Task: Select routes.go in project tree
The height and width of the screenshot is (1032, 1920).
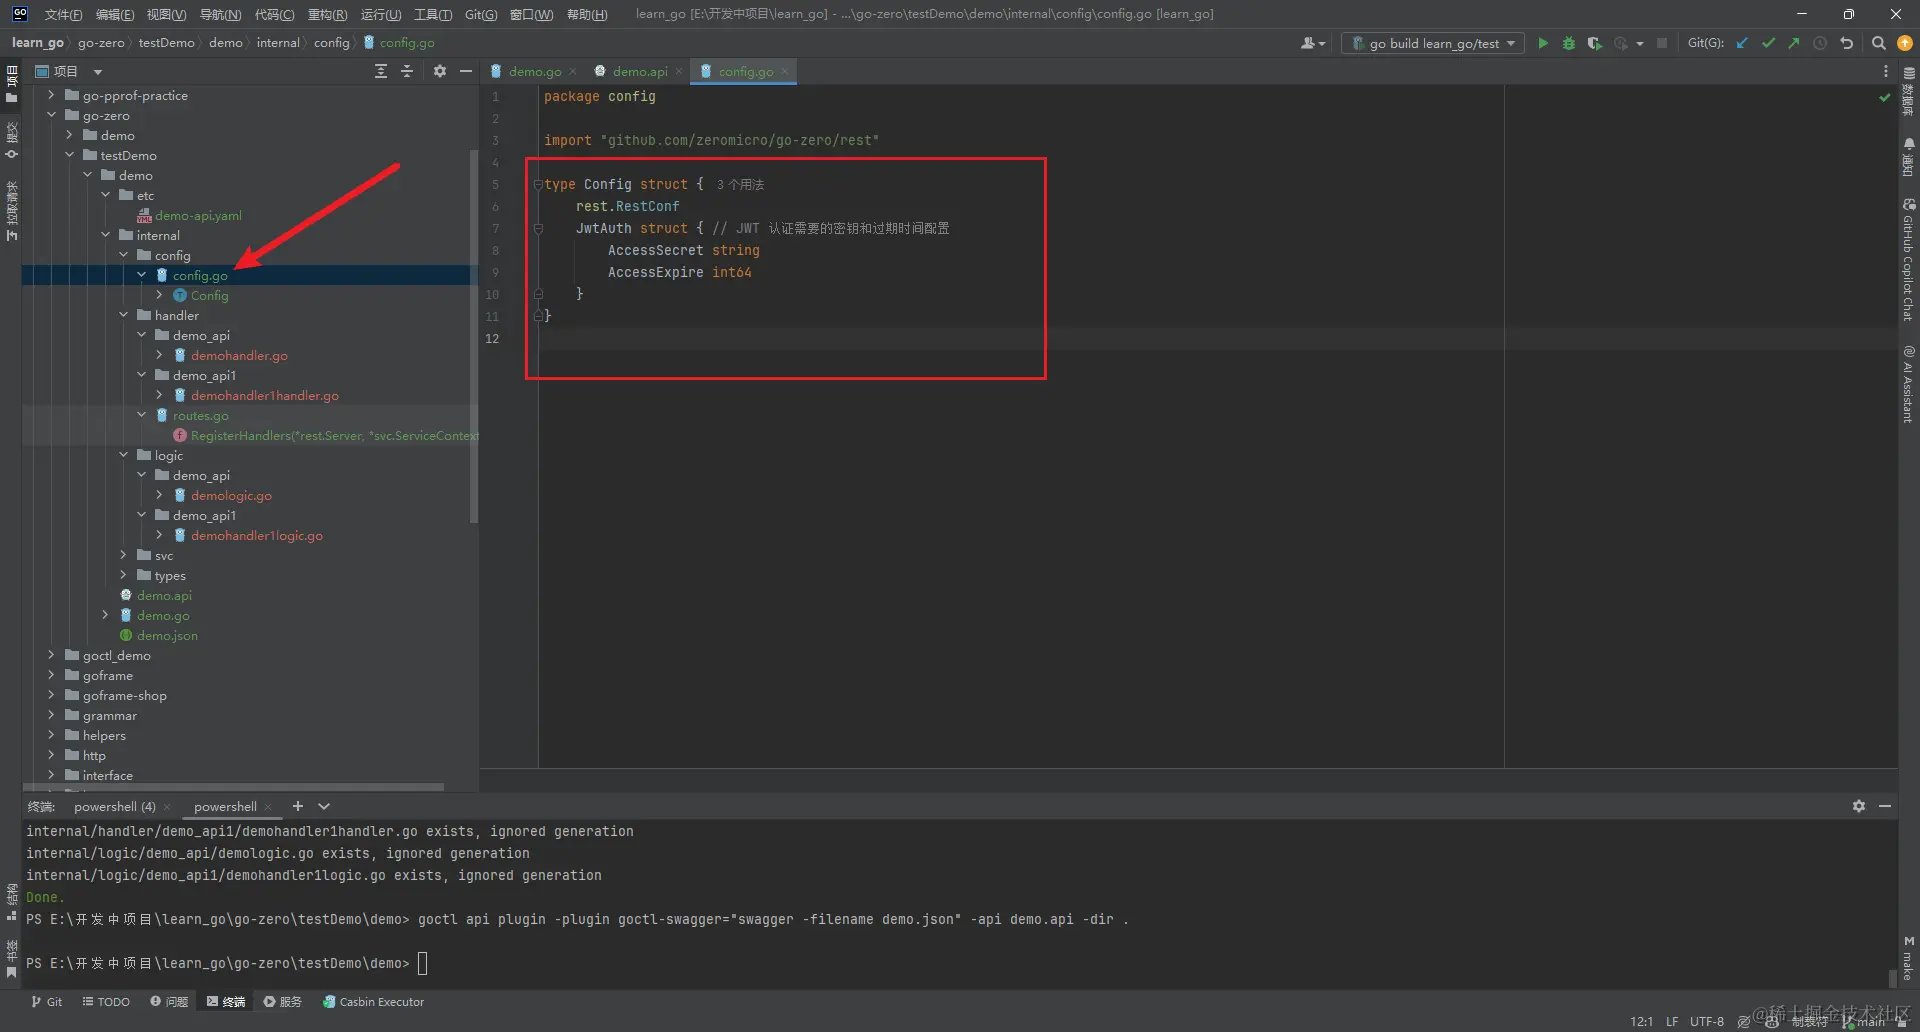Action: click(200, 415)
